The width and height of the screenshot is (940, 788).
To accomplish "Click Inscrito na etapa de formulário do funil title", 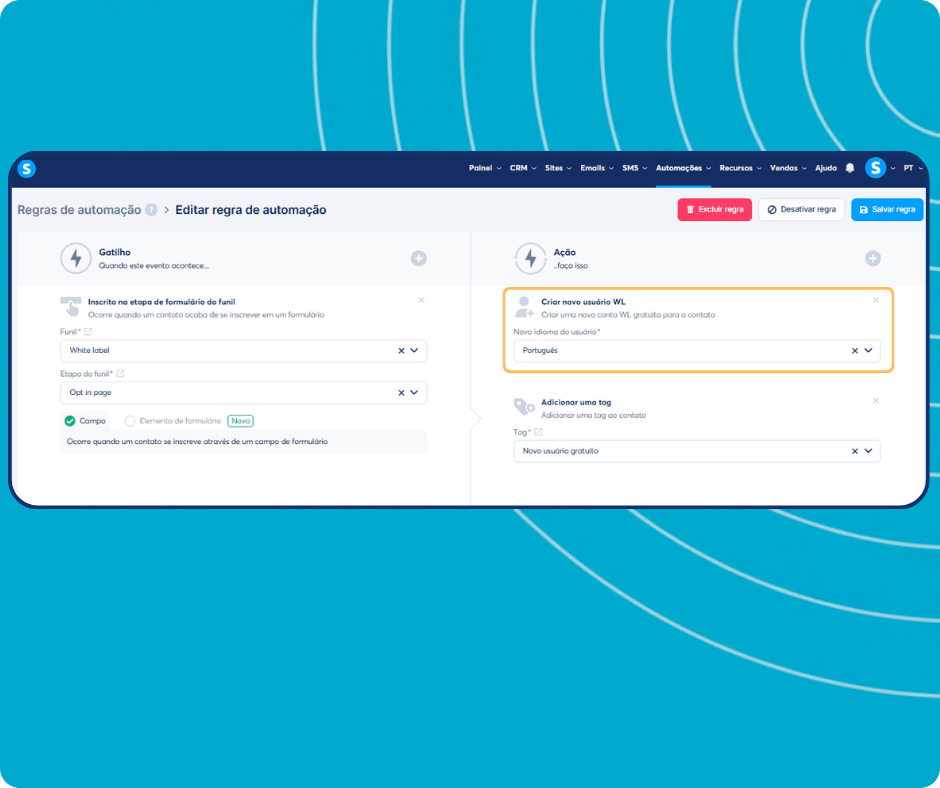I will pos(161,302).
